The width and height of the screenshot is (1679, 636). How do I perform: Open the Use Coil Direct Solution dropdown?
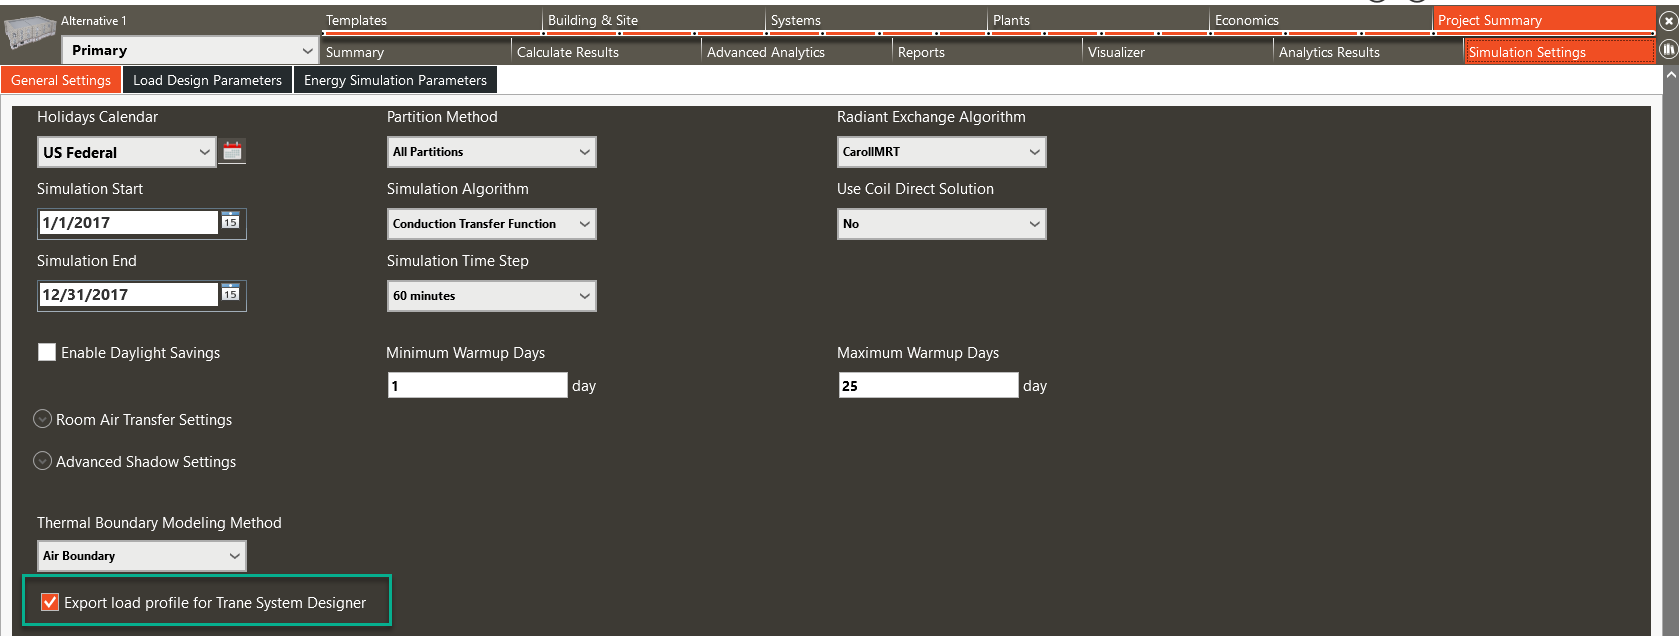click(942, 224)
